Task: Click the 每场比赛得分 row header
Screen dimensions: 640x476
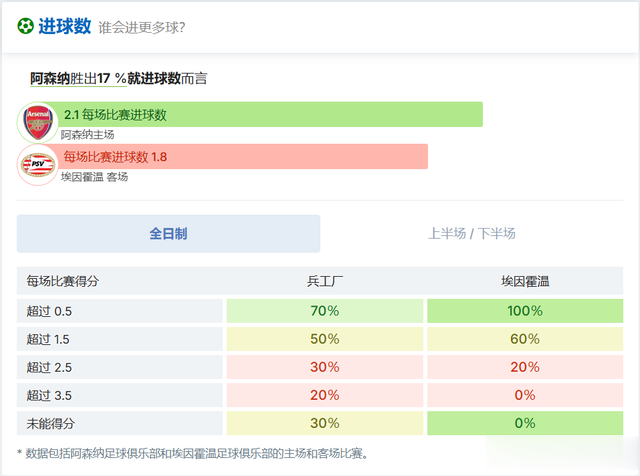Action: tap(63, 282)
